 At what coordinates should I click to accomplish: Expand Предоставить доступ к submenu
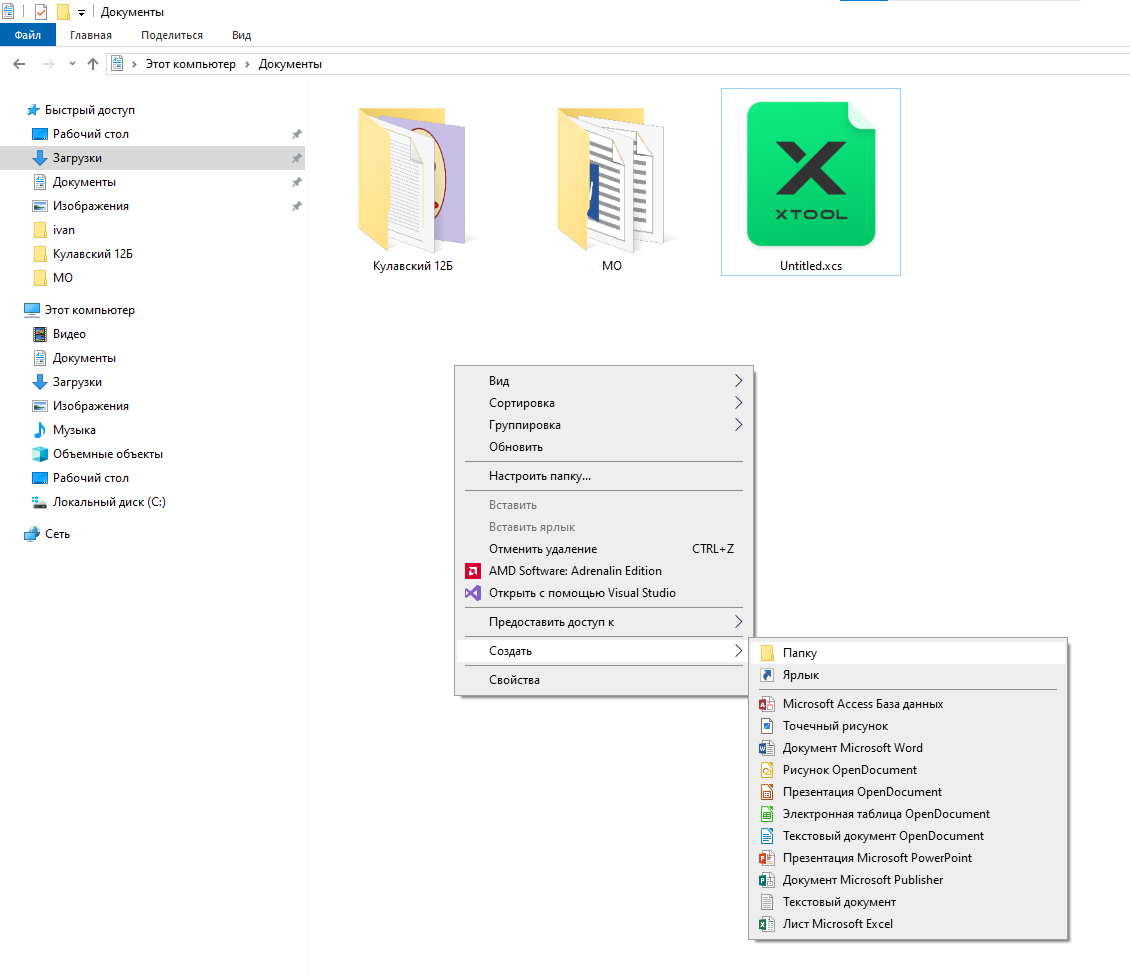604,622
